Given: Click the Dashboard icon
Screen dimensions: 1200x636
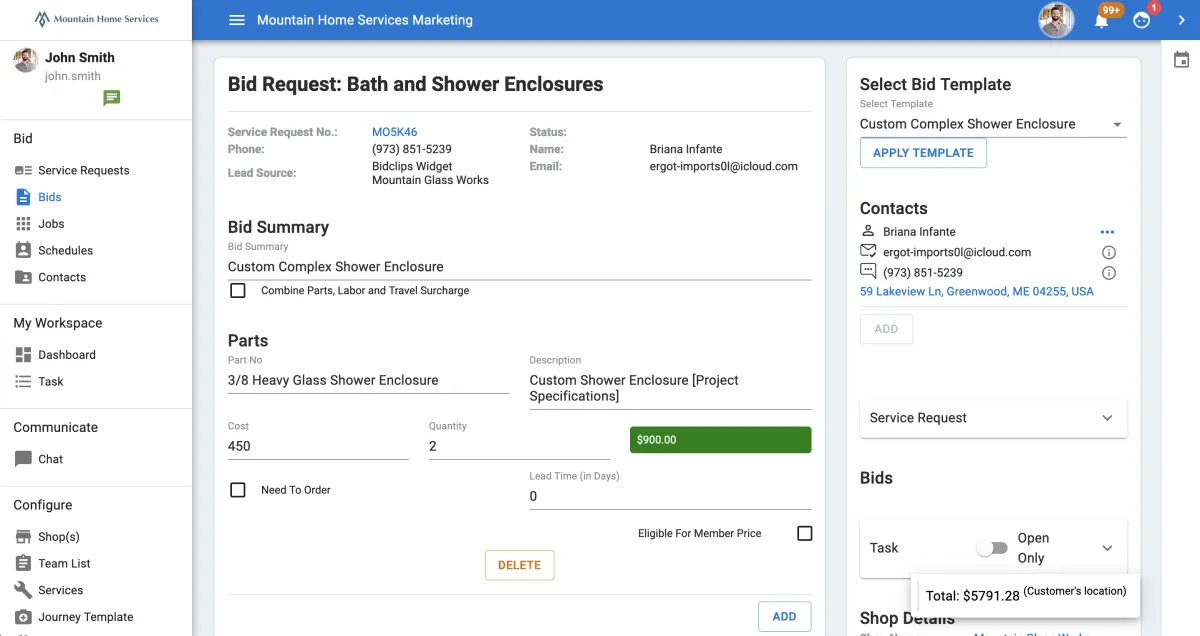Looking at the screenshot, I should 23,355.
